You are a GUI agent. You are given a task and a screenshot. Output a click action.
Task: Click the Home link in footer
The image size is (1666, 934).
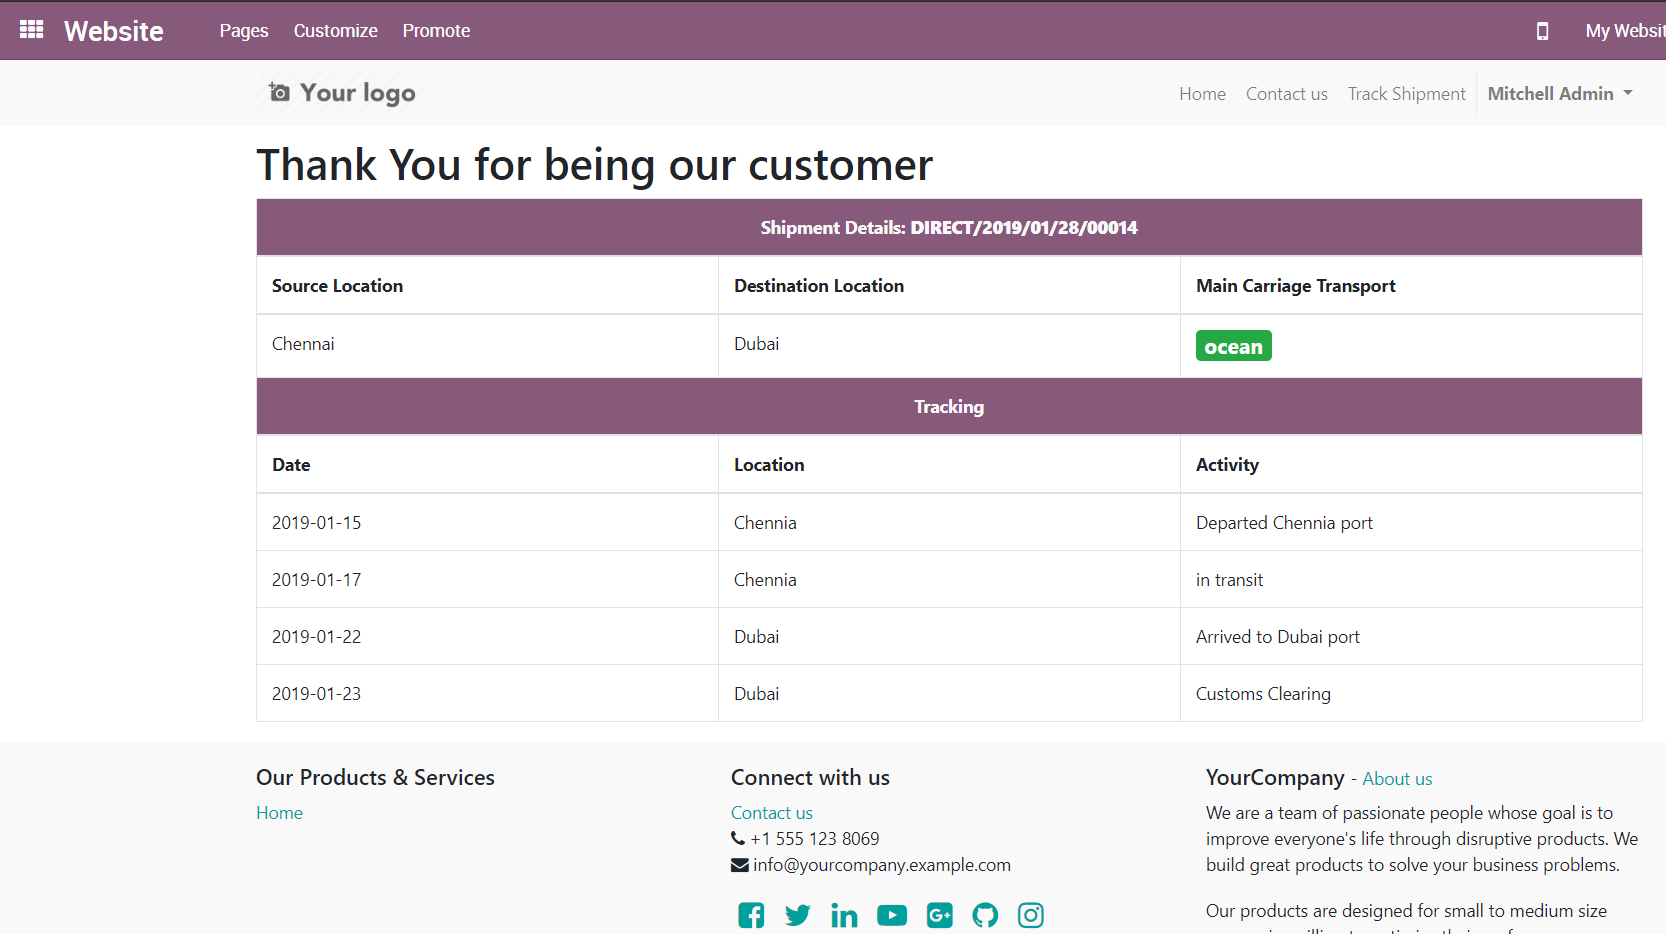tap(279, 813)
